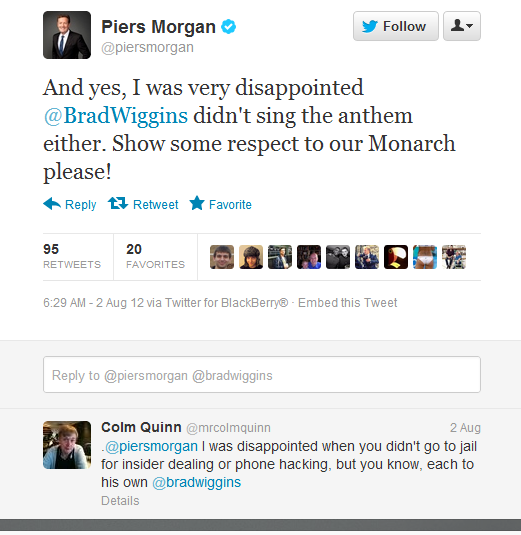This screenshot has height=535, width=521.
Task: Click the Twitter bird Follow button
Action: [395, 26]
